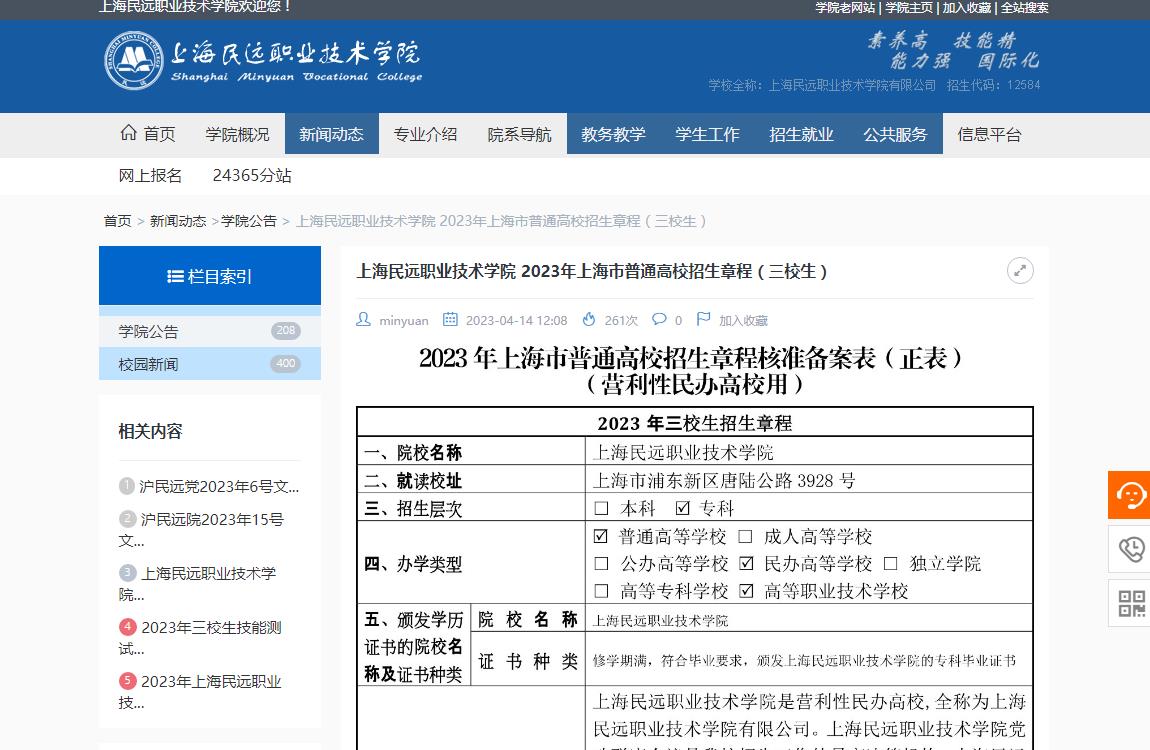Open the 学院老网站 top link
The image size is (1150, 750).
845,7
